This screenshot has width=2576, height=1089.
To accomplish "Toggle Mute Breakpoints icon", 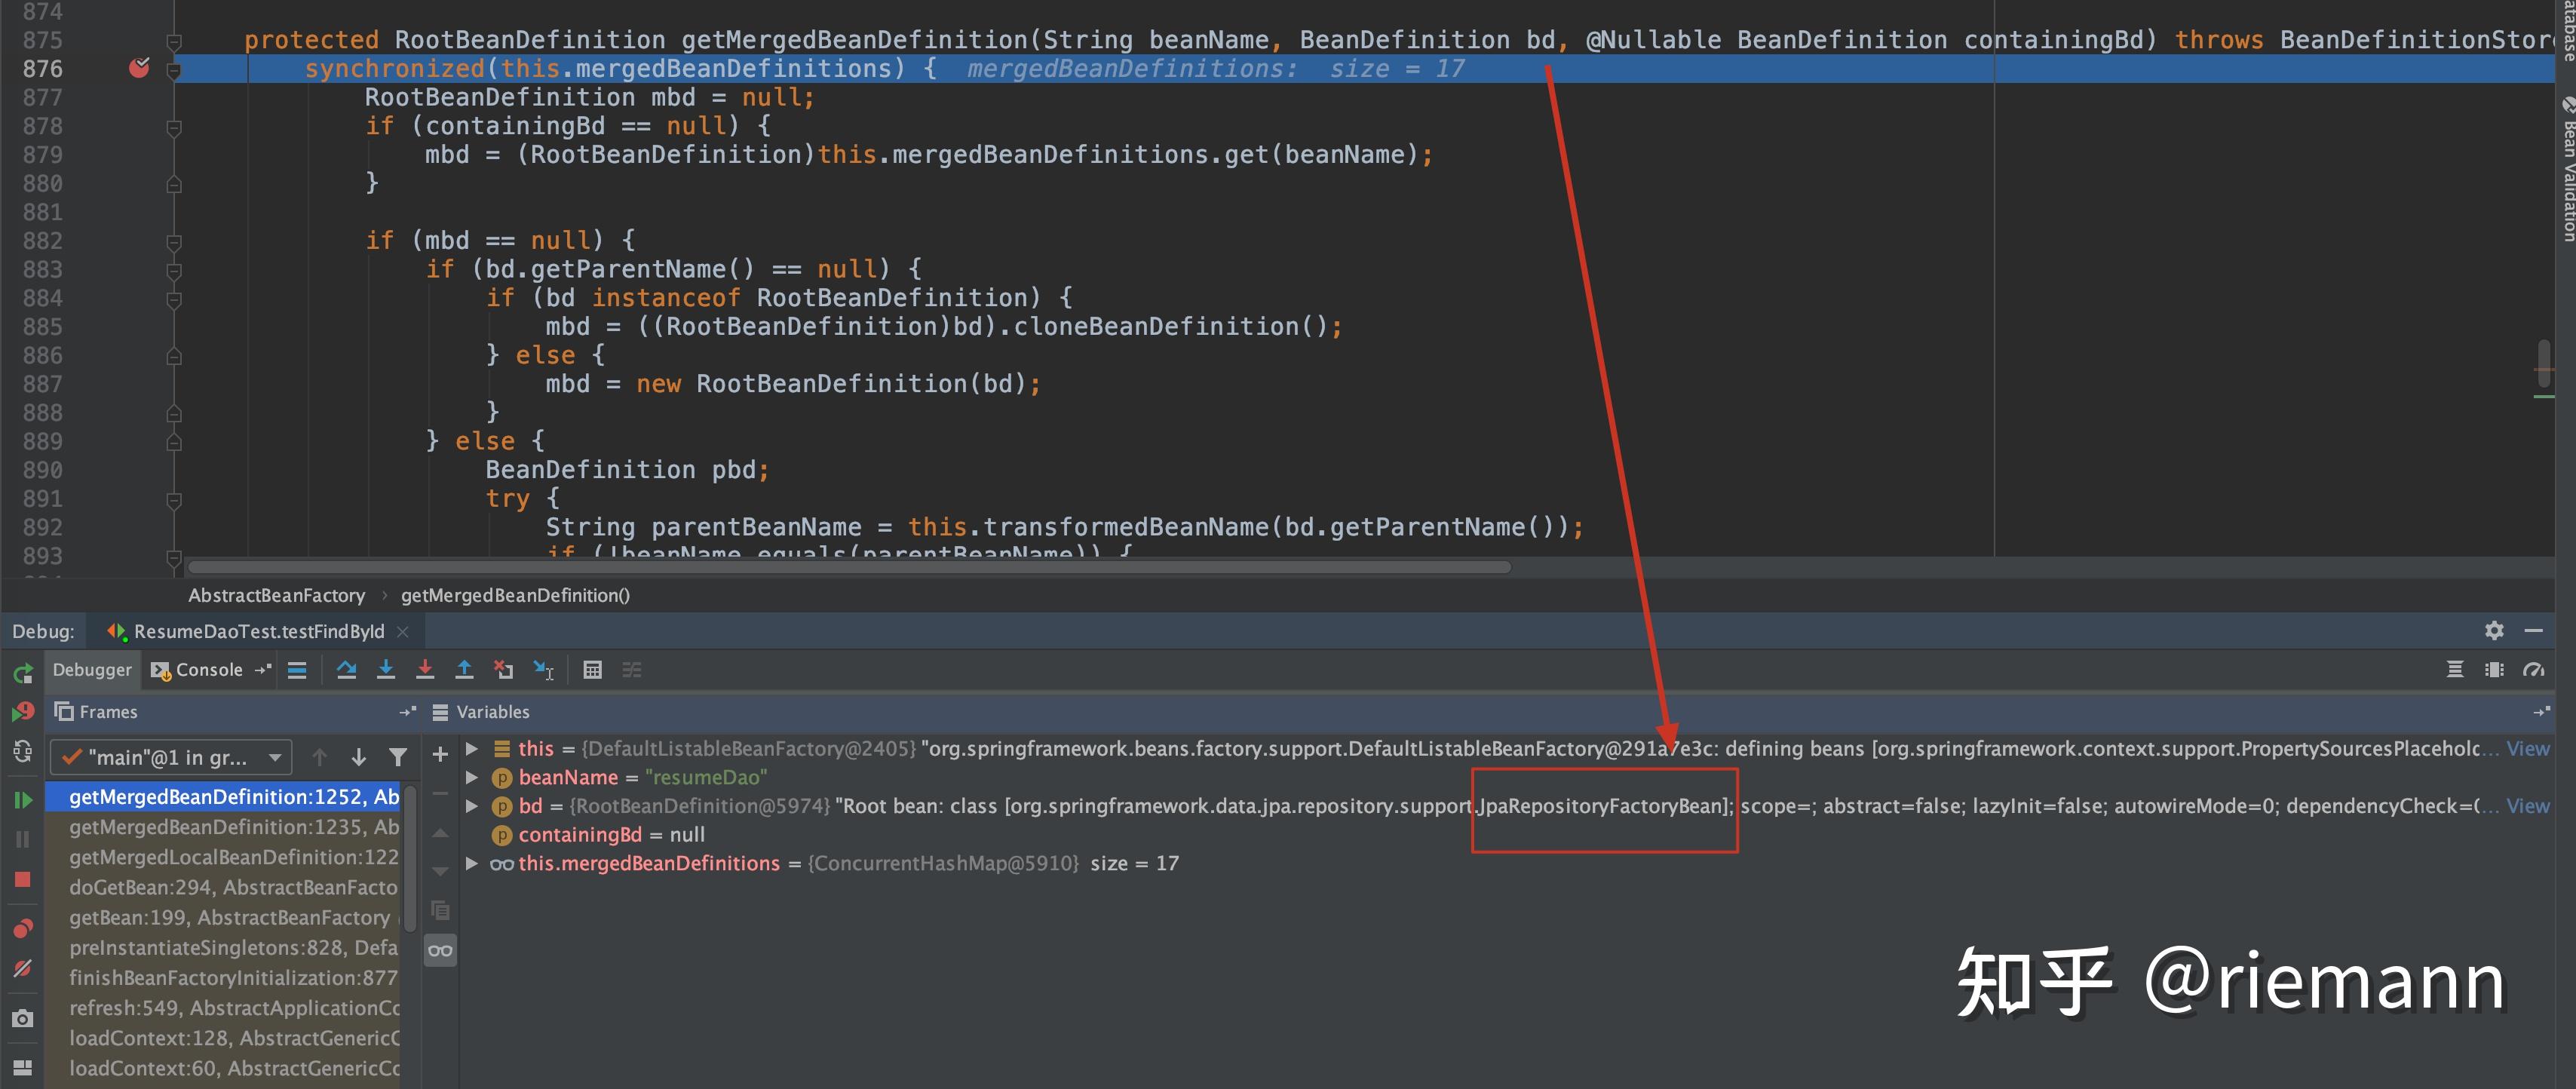I will [22, 969].
